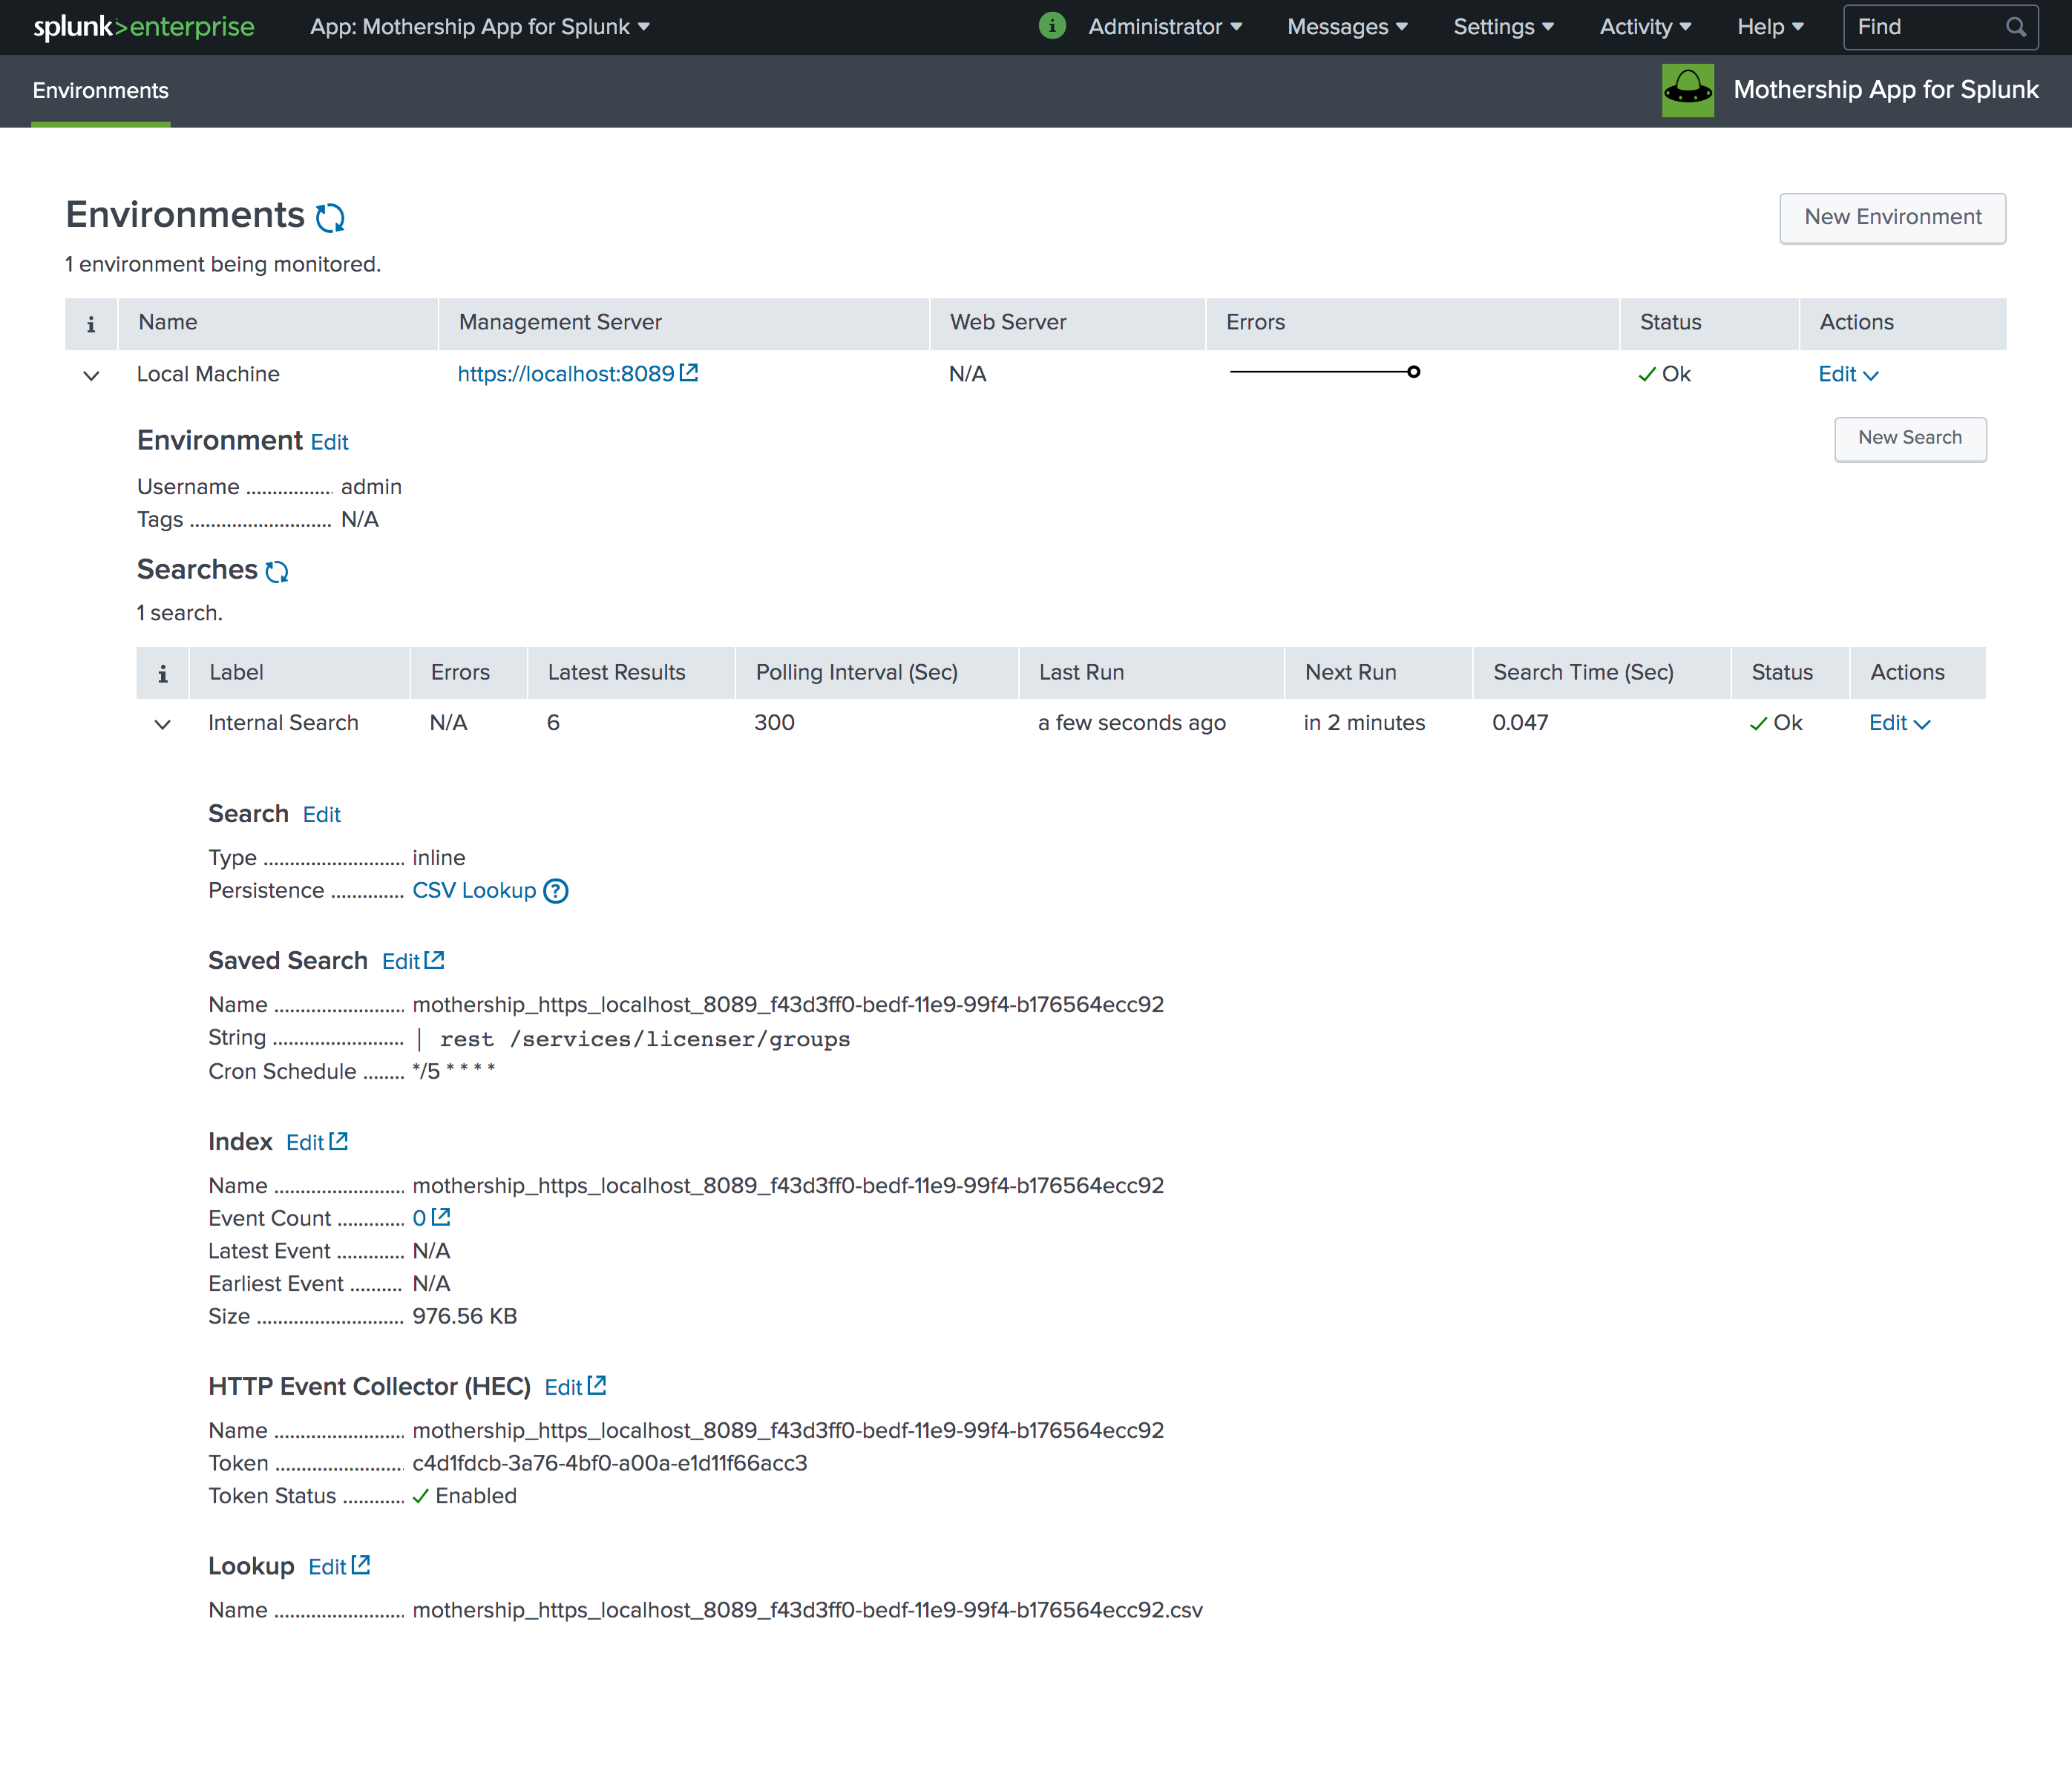The height and width of the screenshot is (1771, 2072).
Task: Collapse the Internal Search row
Action: pyautogui.click(x=162, y=725)
